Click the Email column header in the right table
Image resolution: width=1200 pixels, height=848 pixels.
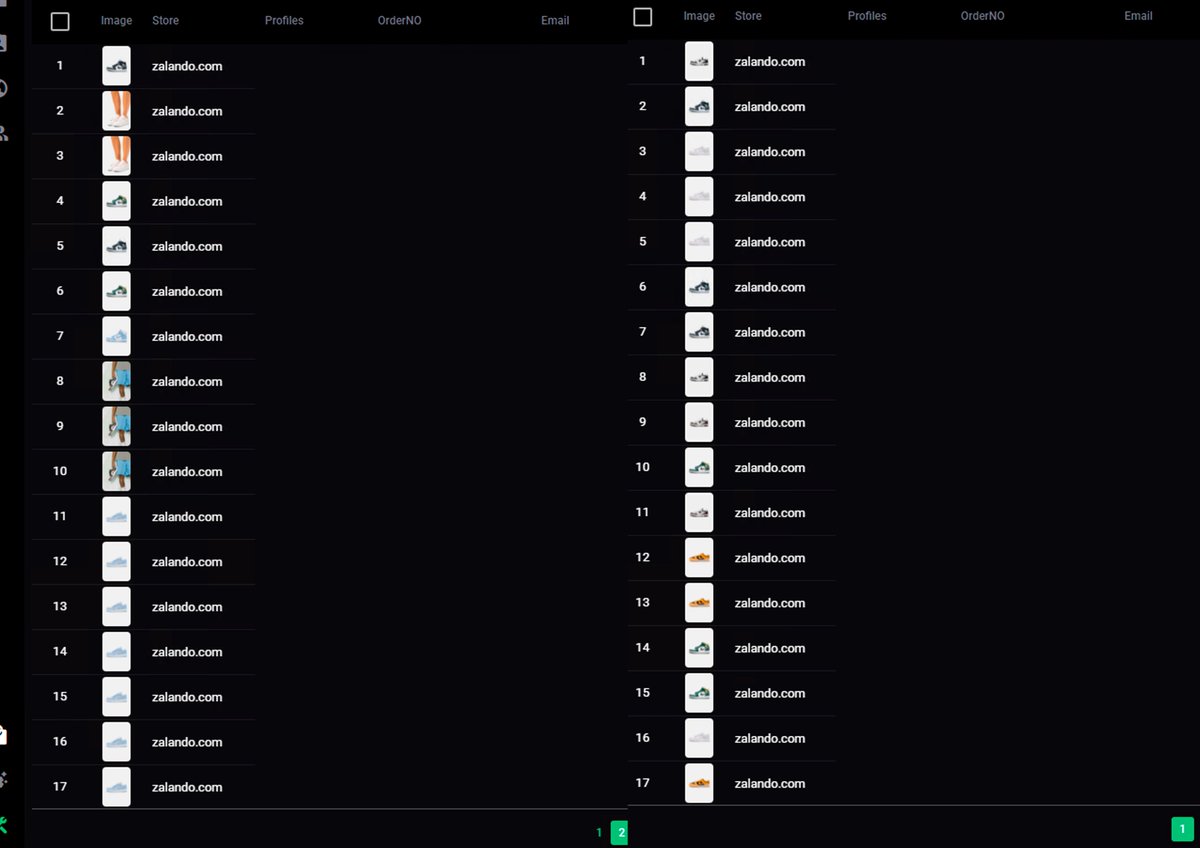pos(1138,16)
